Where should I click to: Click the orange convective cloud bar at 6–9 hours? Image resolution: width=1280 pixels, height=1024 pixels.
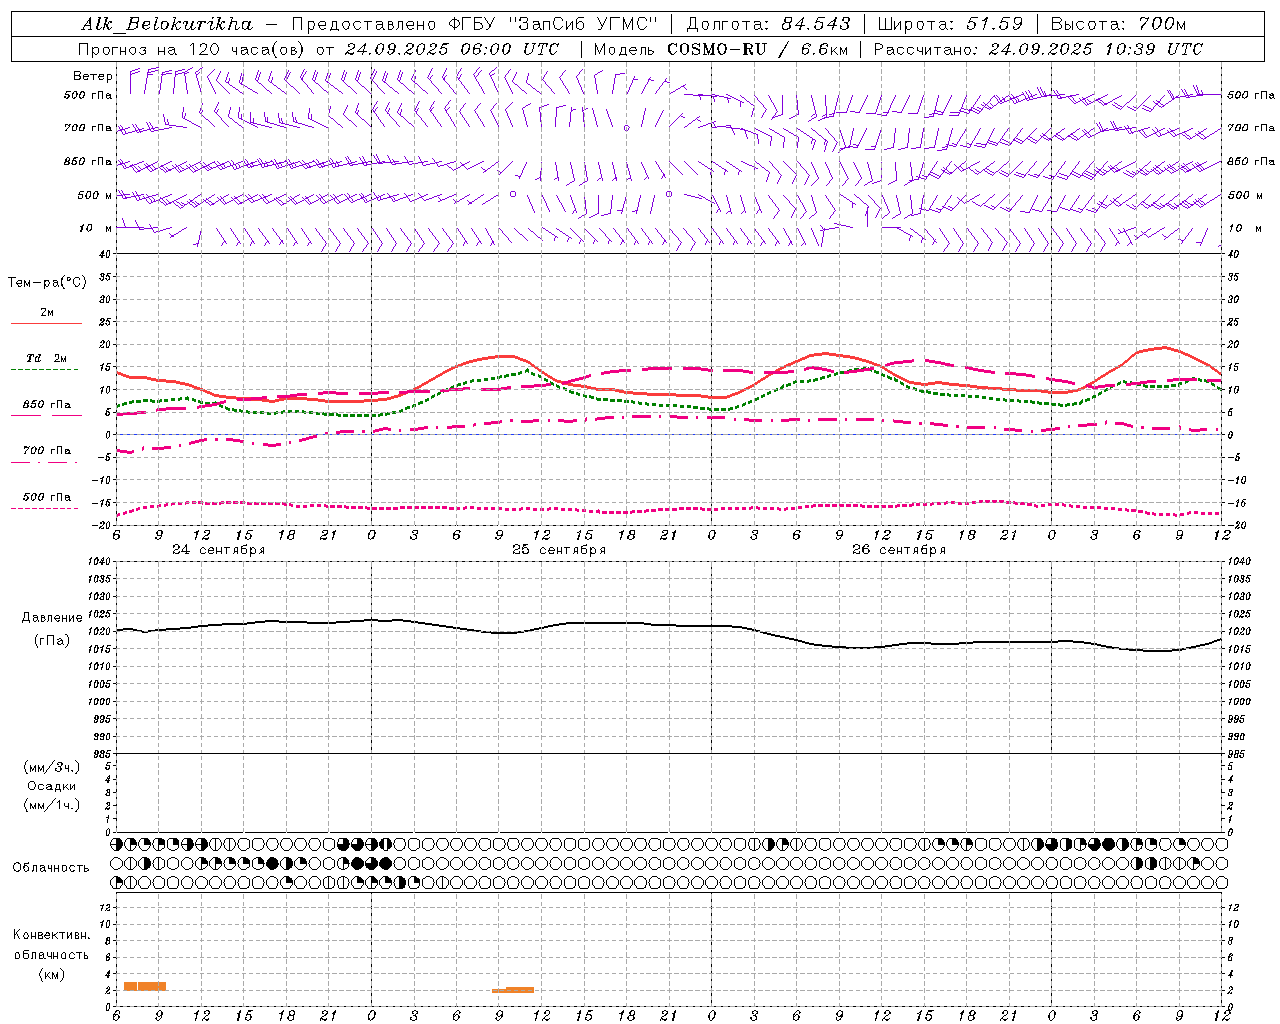click(x=145, y=986)
